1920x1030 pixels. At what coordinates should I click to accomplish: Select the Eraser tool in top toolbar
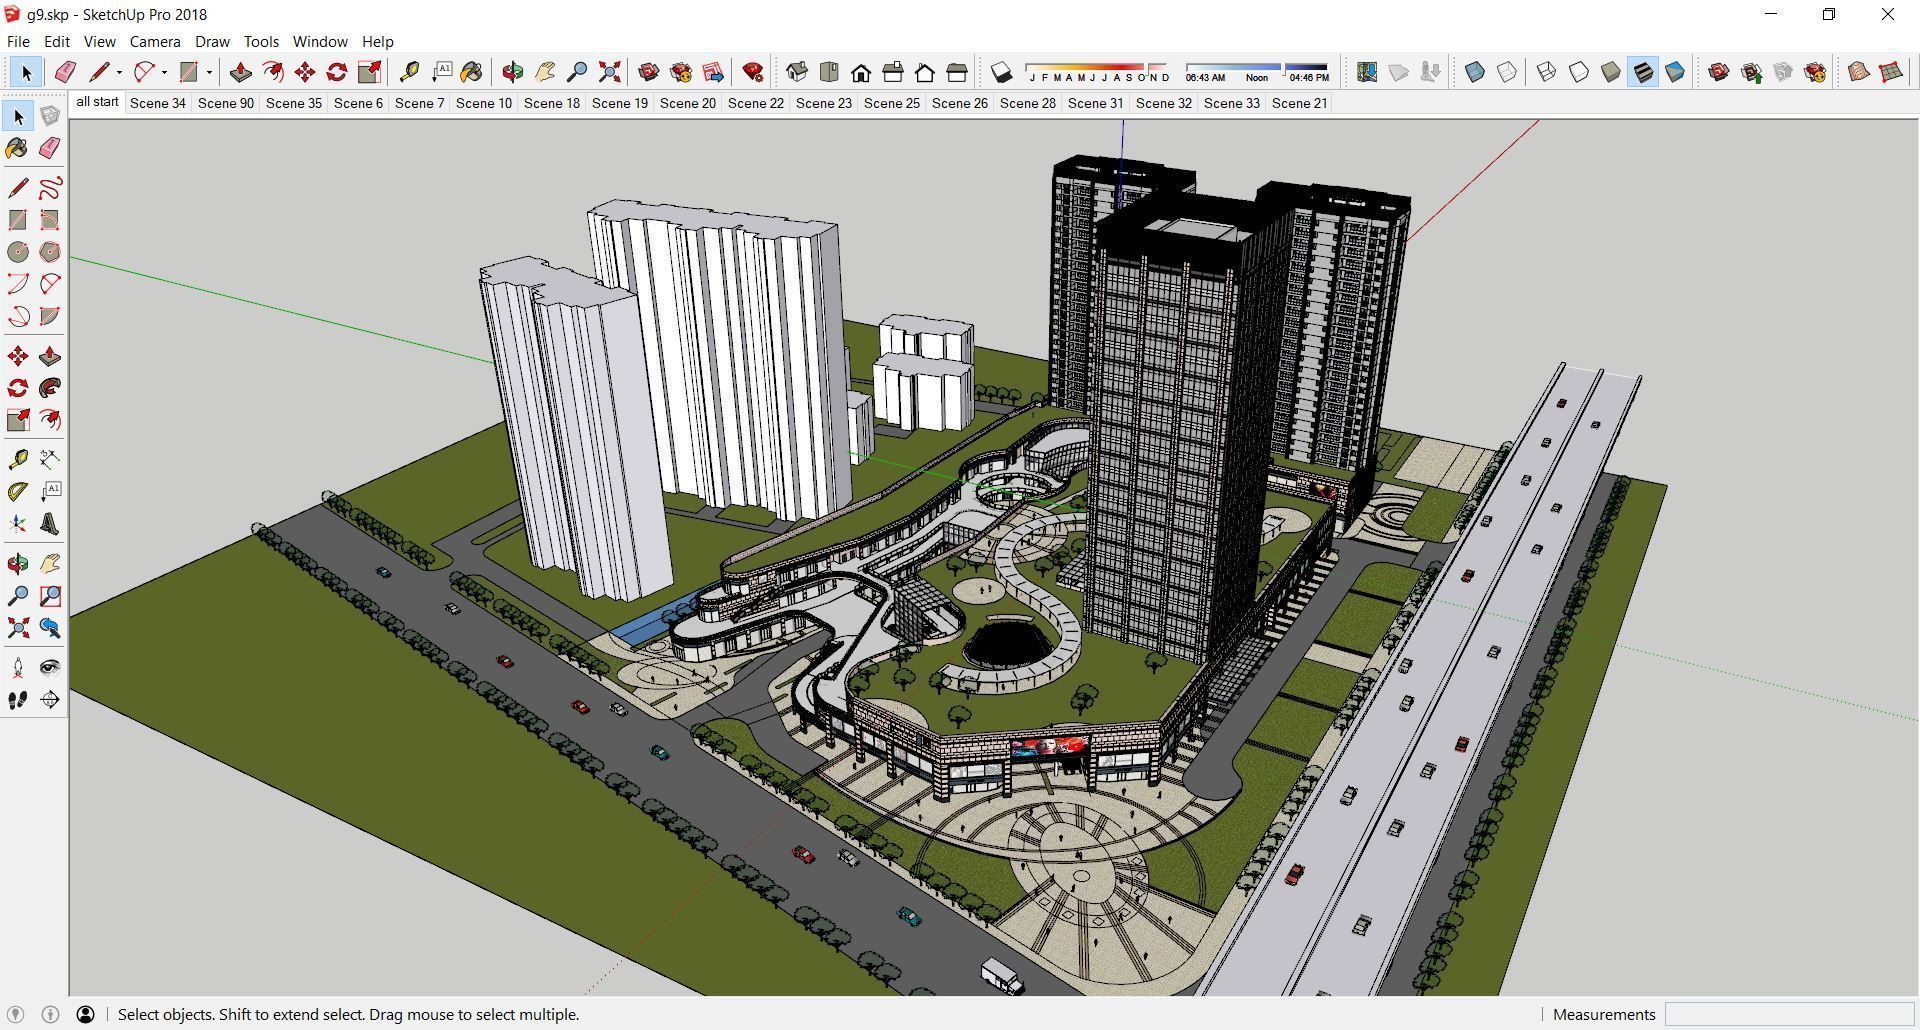(x=65, y=72)
